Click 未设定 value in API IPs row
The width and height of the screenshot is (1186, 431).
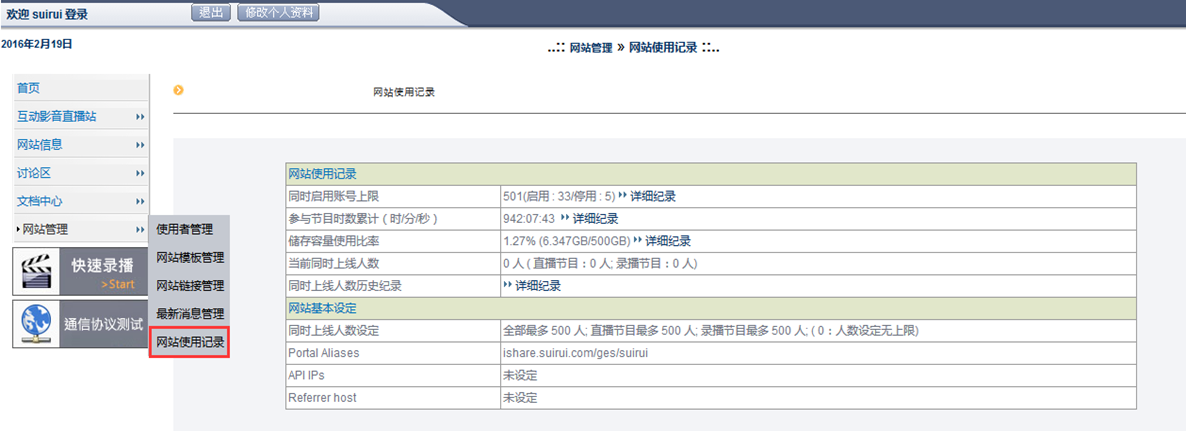pos(520,376)
